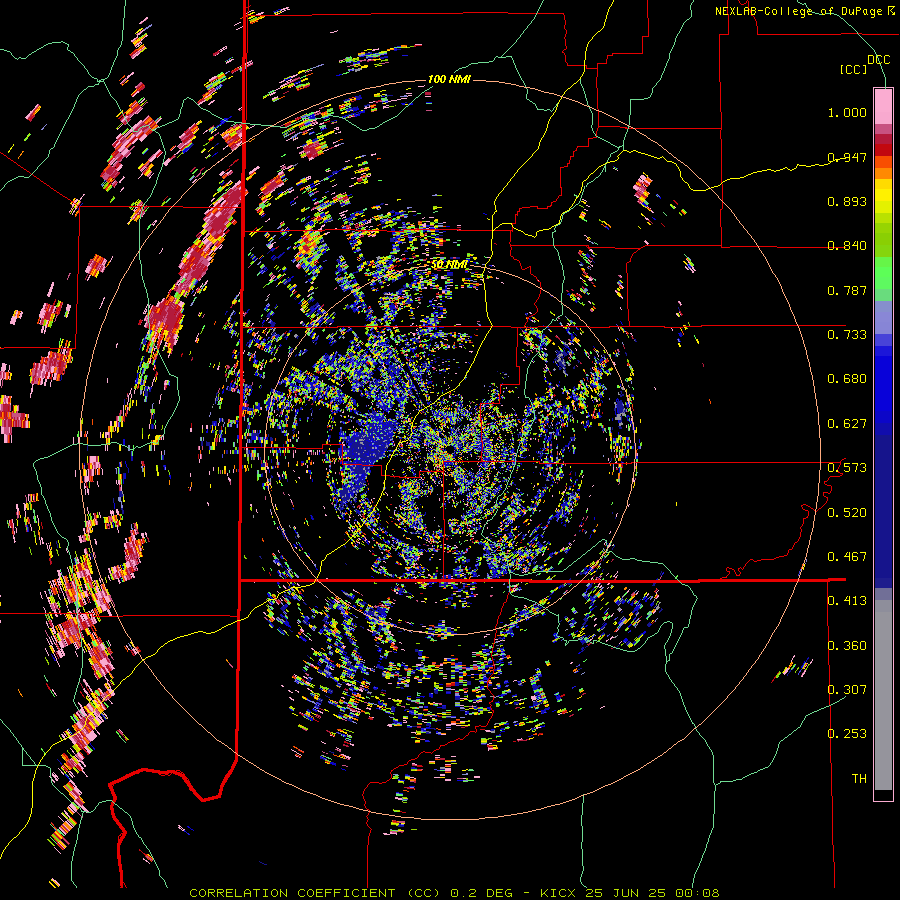This screenshot has width=900, height=900.
Task: Select the 0.787 scale value
Action: (x=847, y=290)
